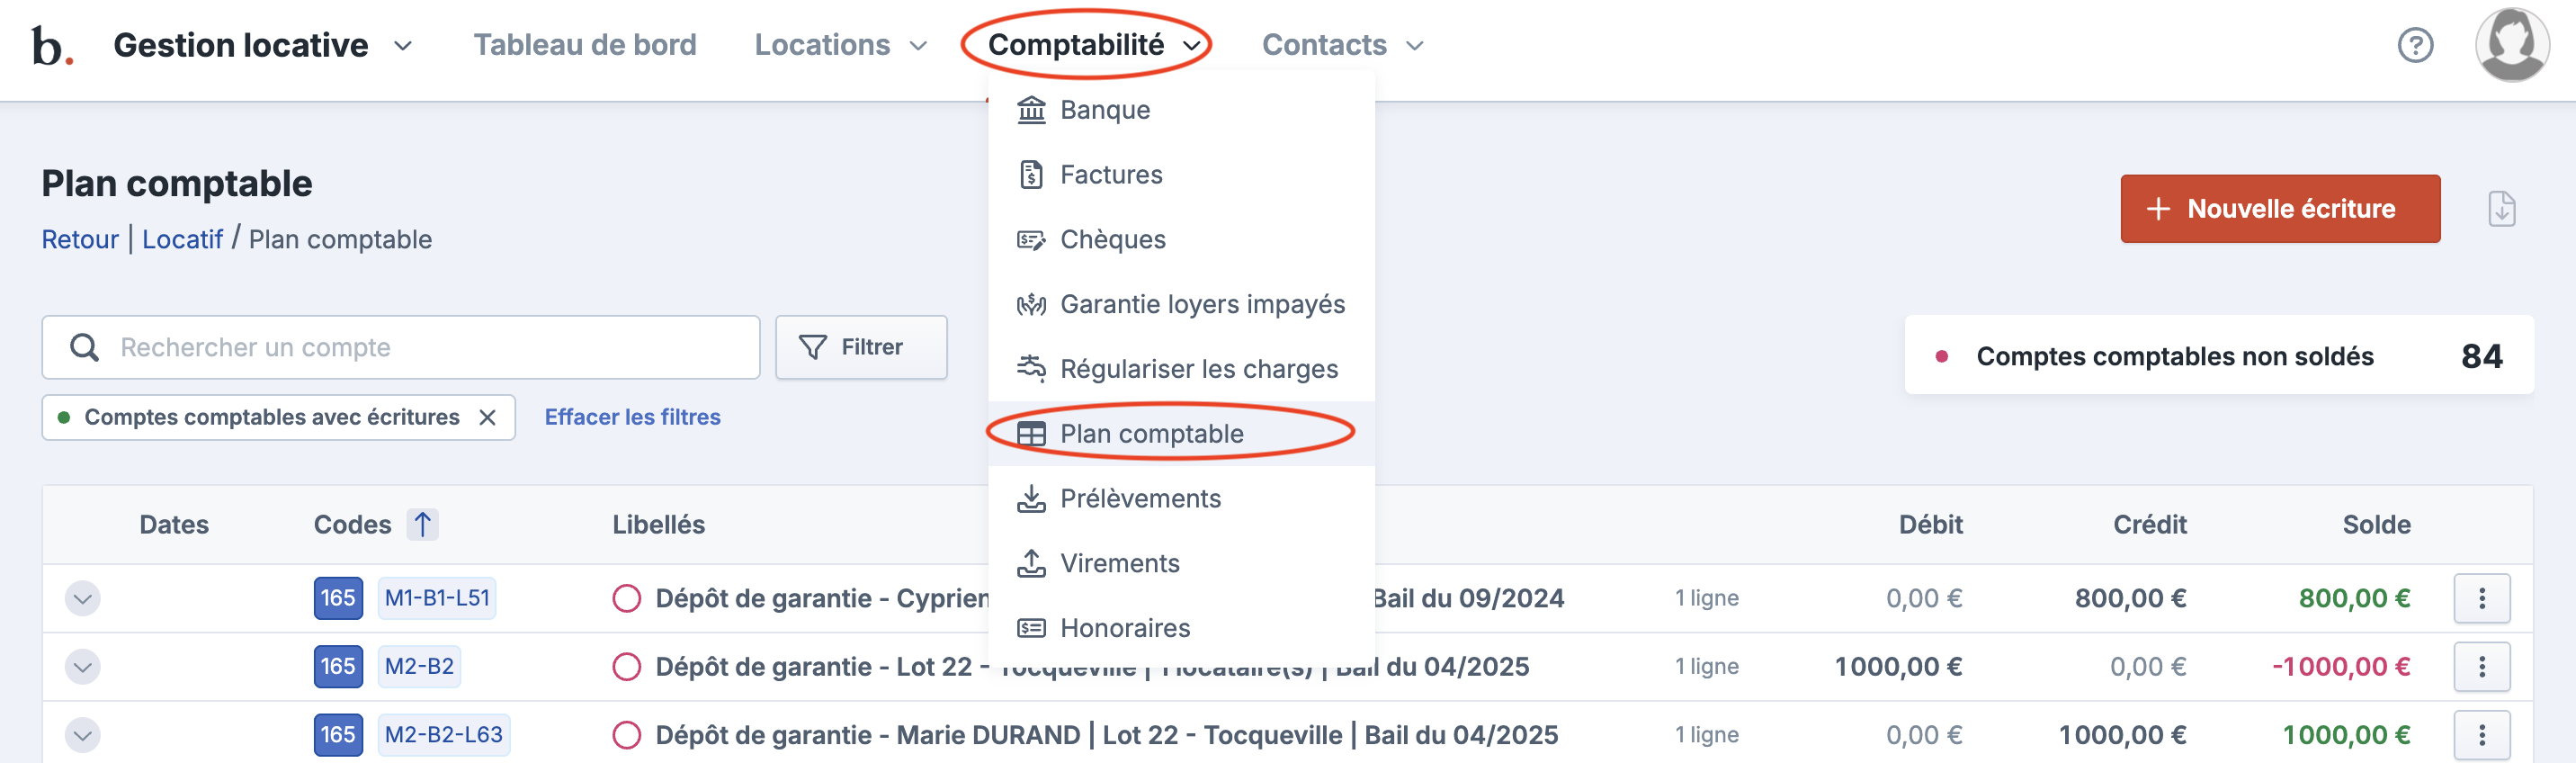Open three-dot menu for M1-B1-L51 row
Viewport: 2576px width, 763px height.
tap(2481, 598)
